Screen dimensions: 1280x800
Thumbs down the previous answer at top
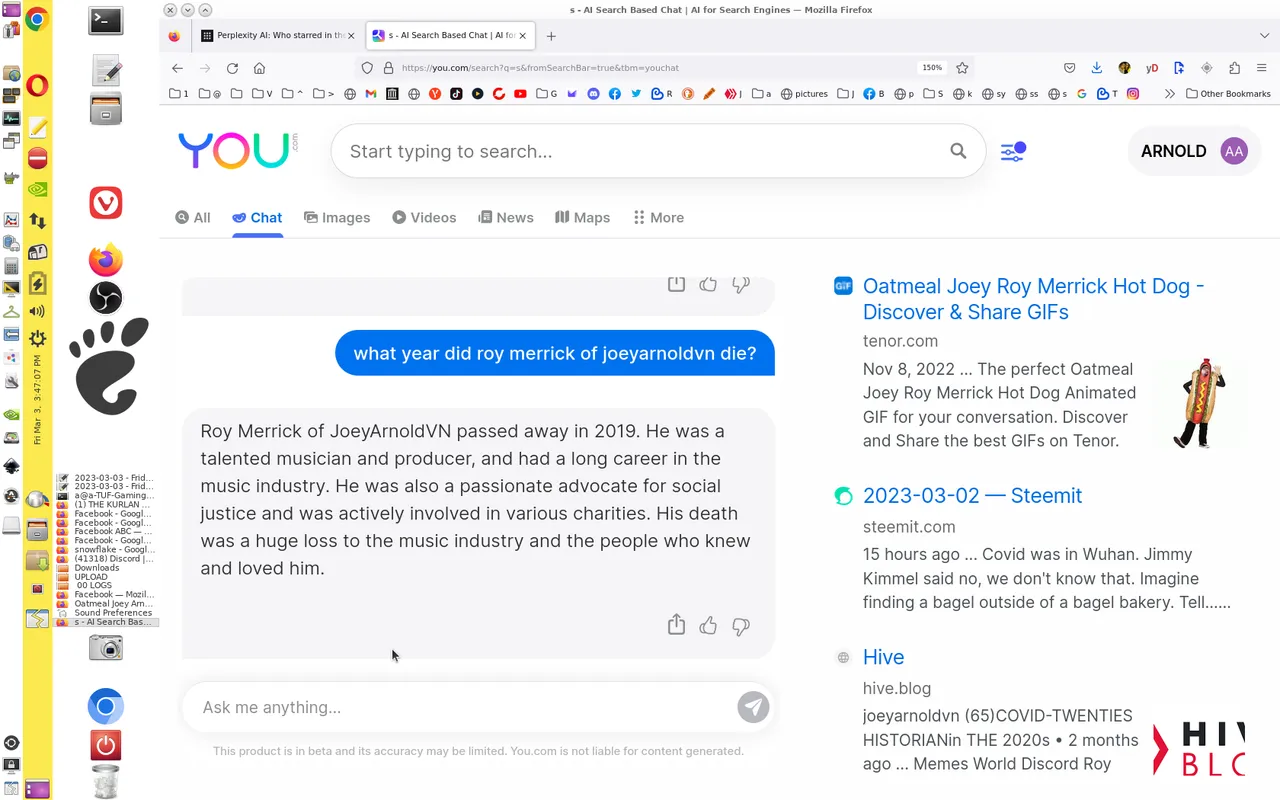click(741, 284)
